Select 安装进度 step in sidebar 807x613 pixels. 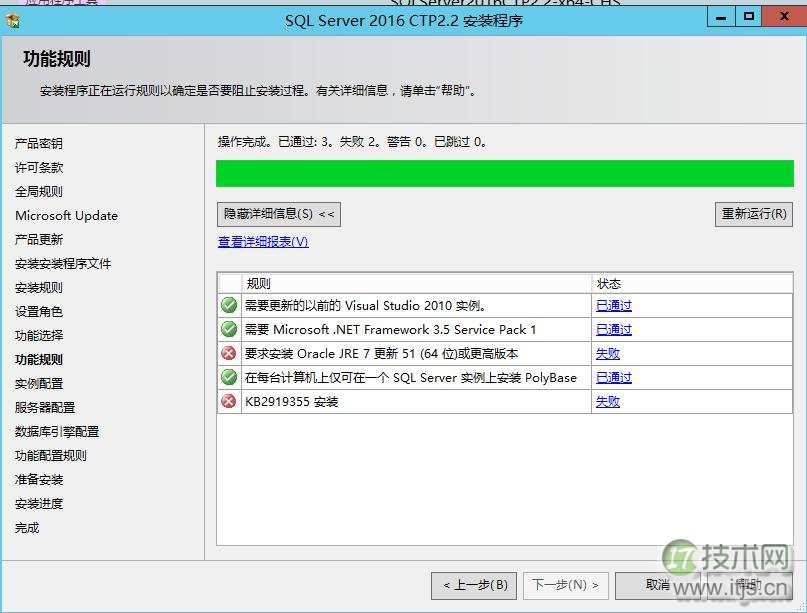(39, 504)
